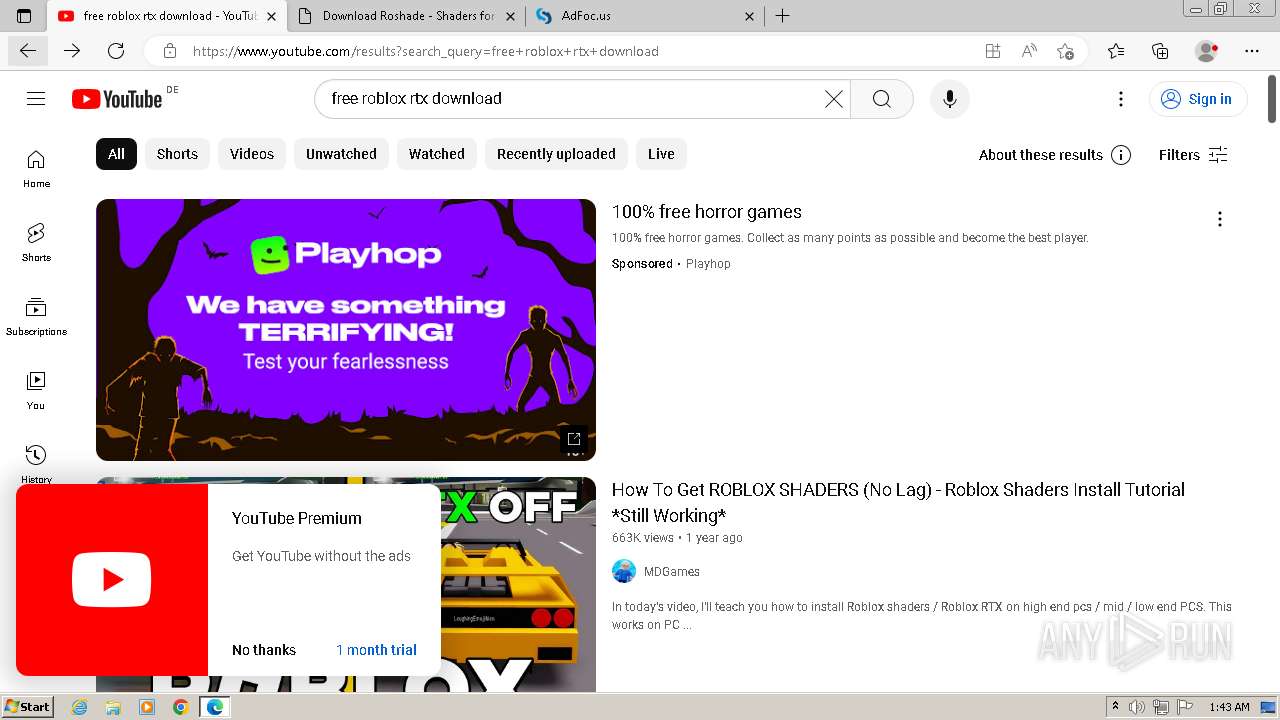Open Edge Settings and more menu

1252,51
